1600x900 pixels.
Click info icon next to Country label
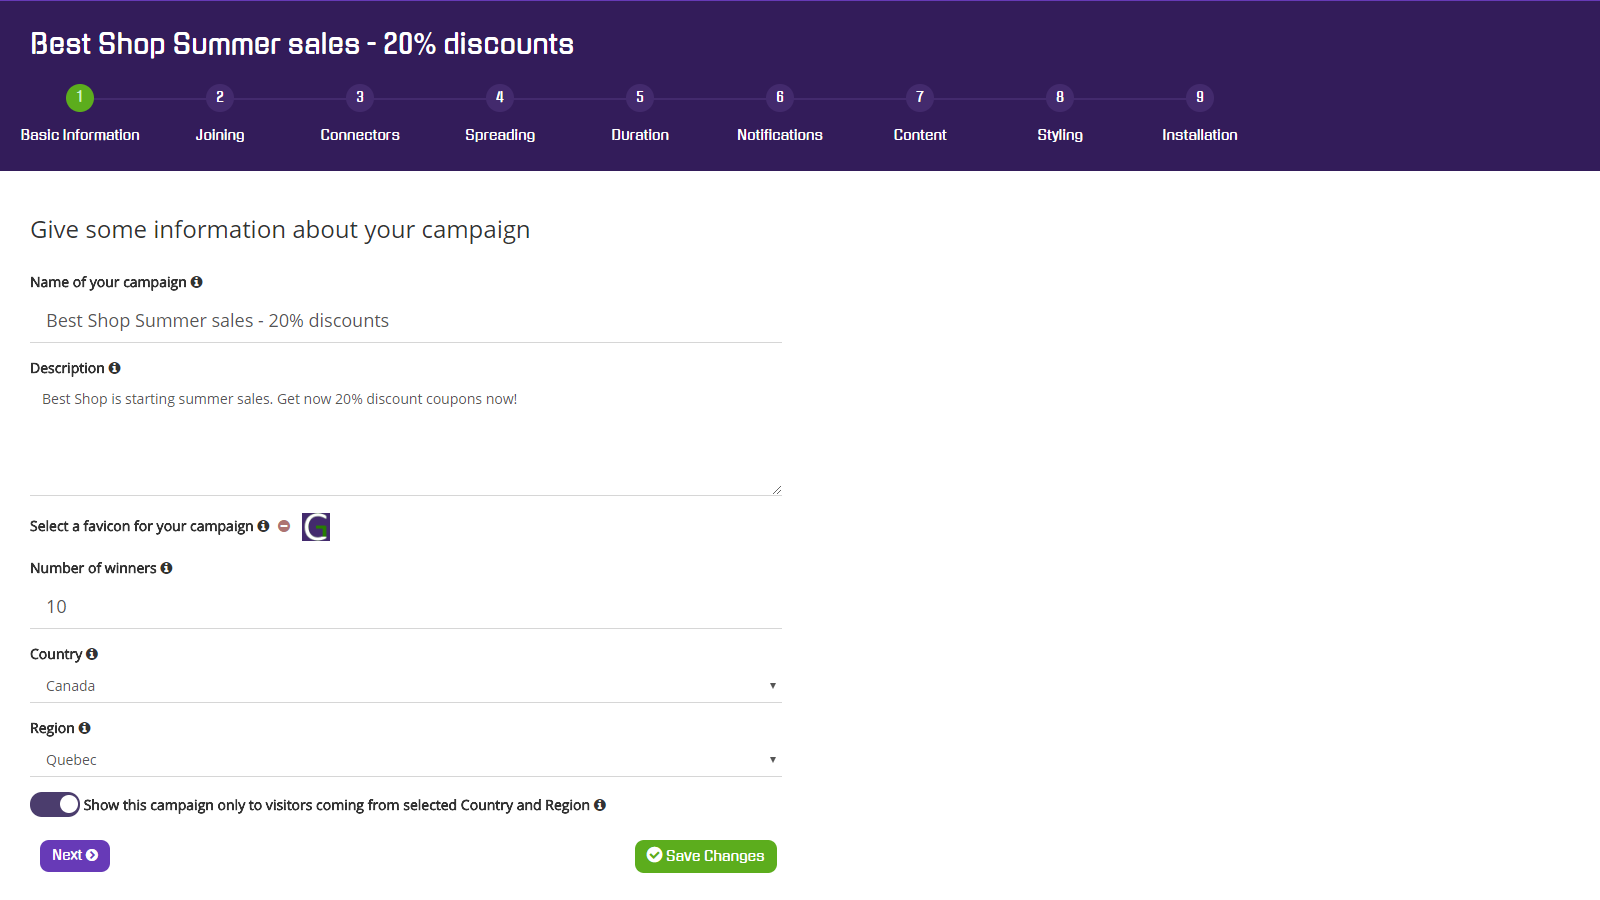click(92, 654)
